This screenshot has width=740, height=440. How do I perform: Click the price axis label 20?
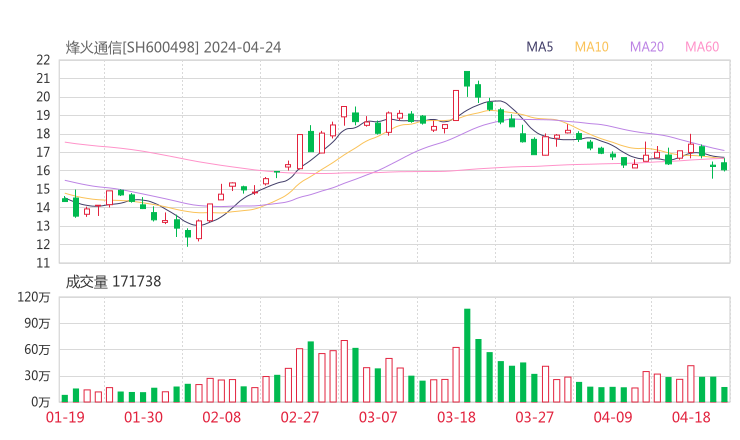43,97
